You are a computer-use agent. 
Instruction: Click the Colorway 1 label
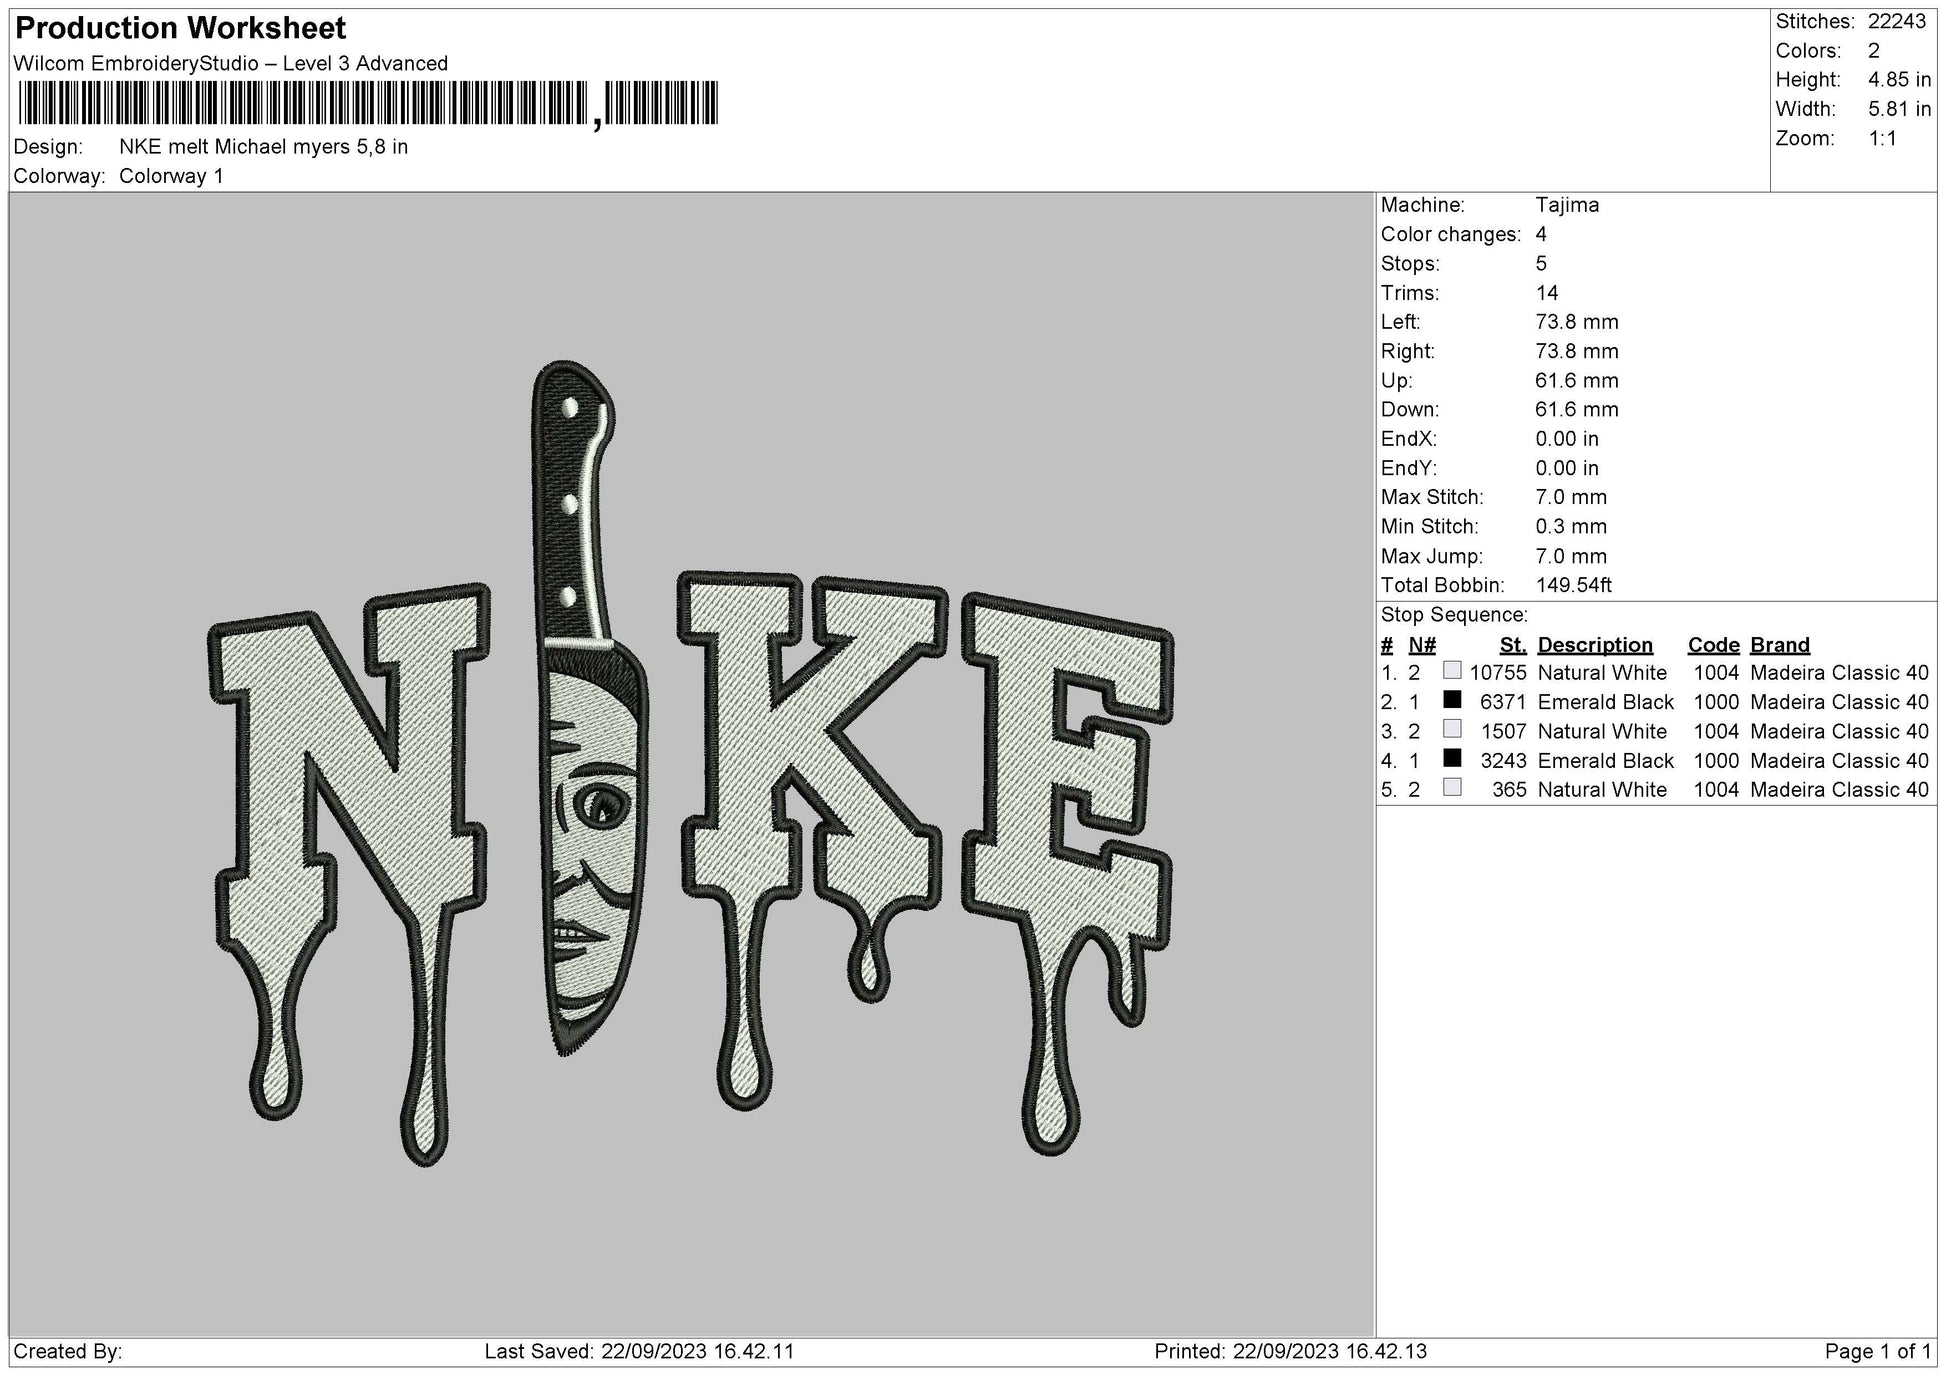coord(174,174)
